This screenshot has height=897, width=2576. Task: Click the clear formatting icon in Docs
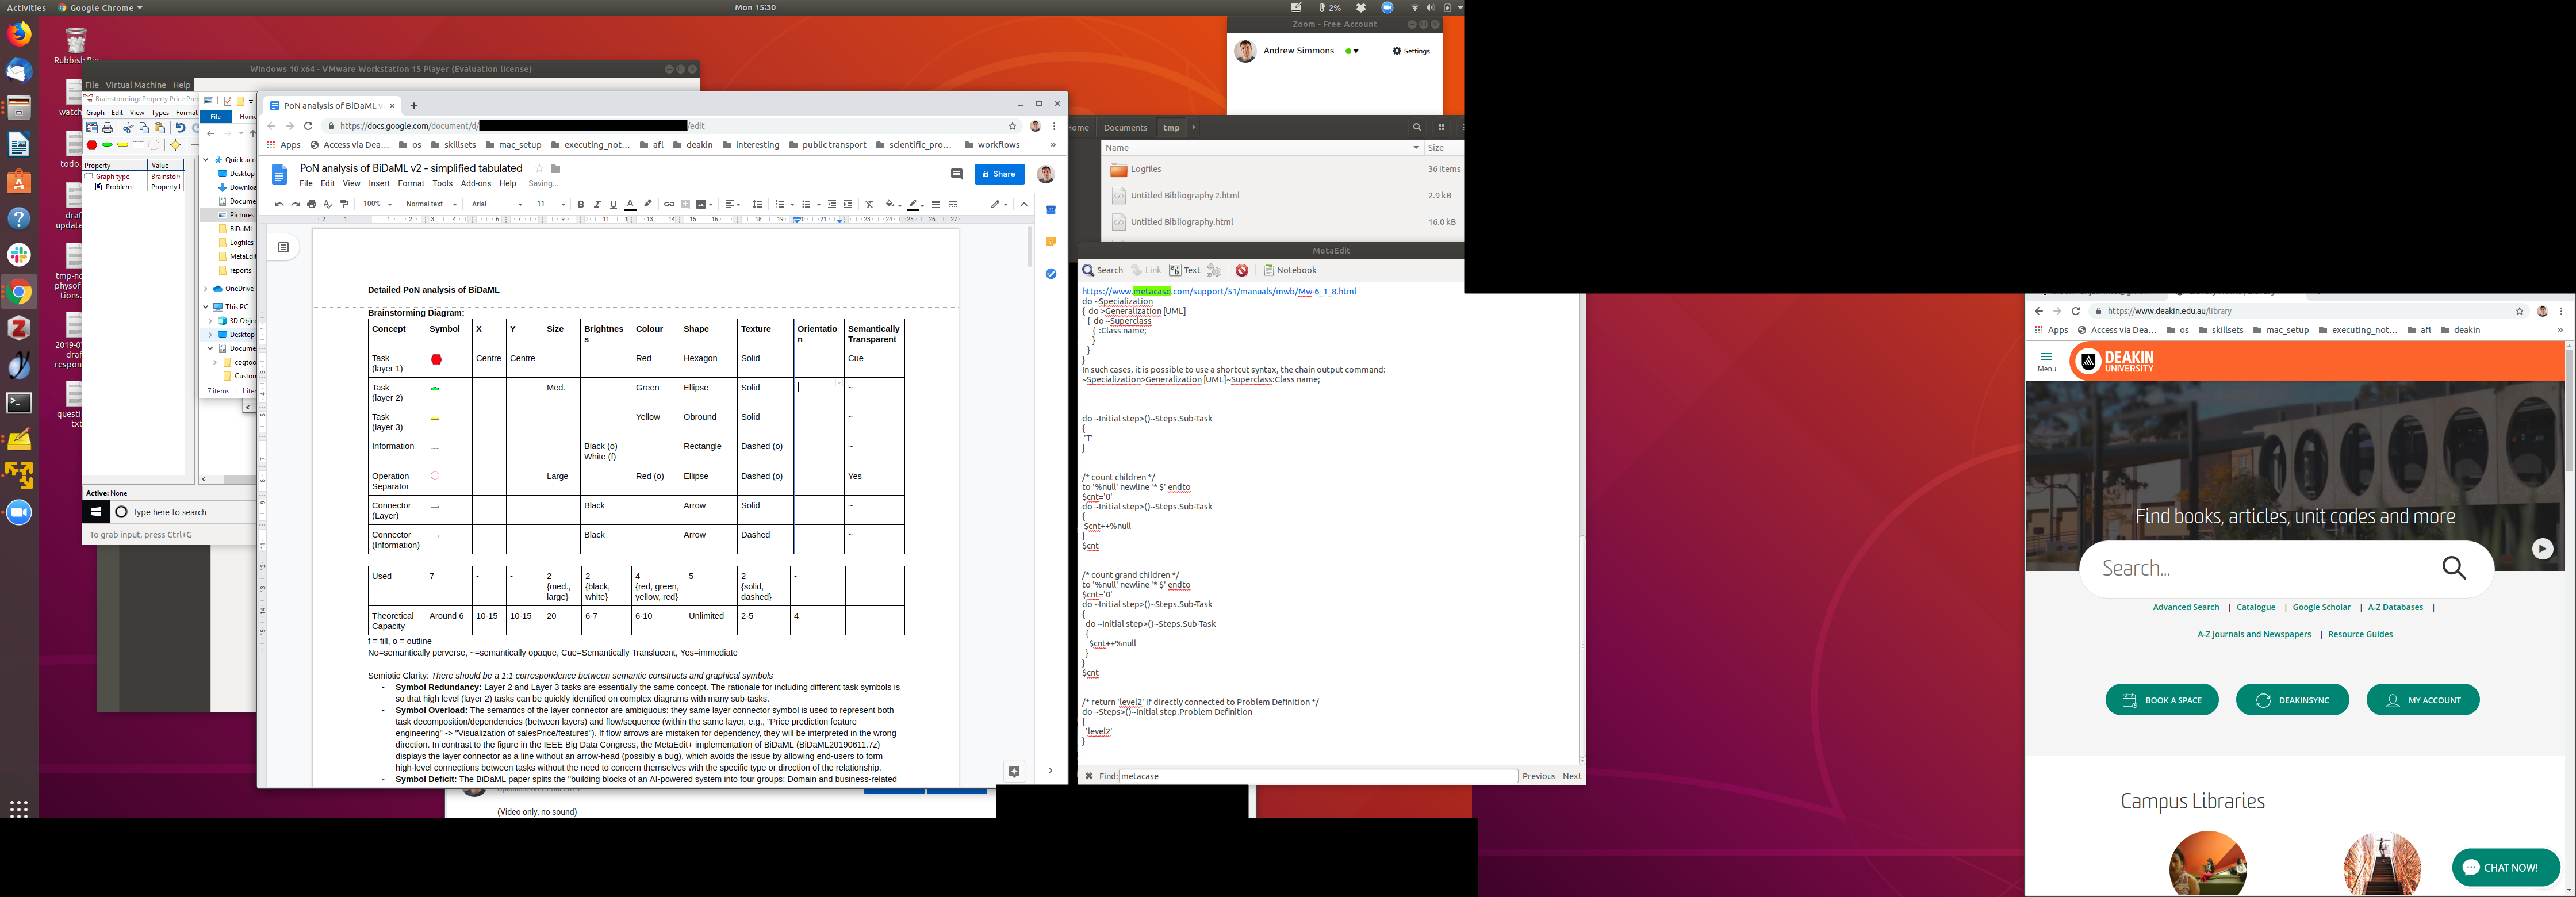point(869,204)
